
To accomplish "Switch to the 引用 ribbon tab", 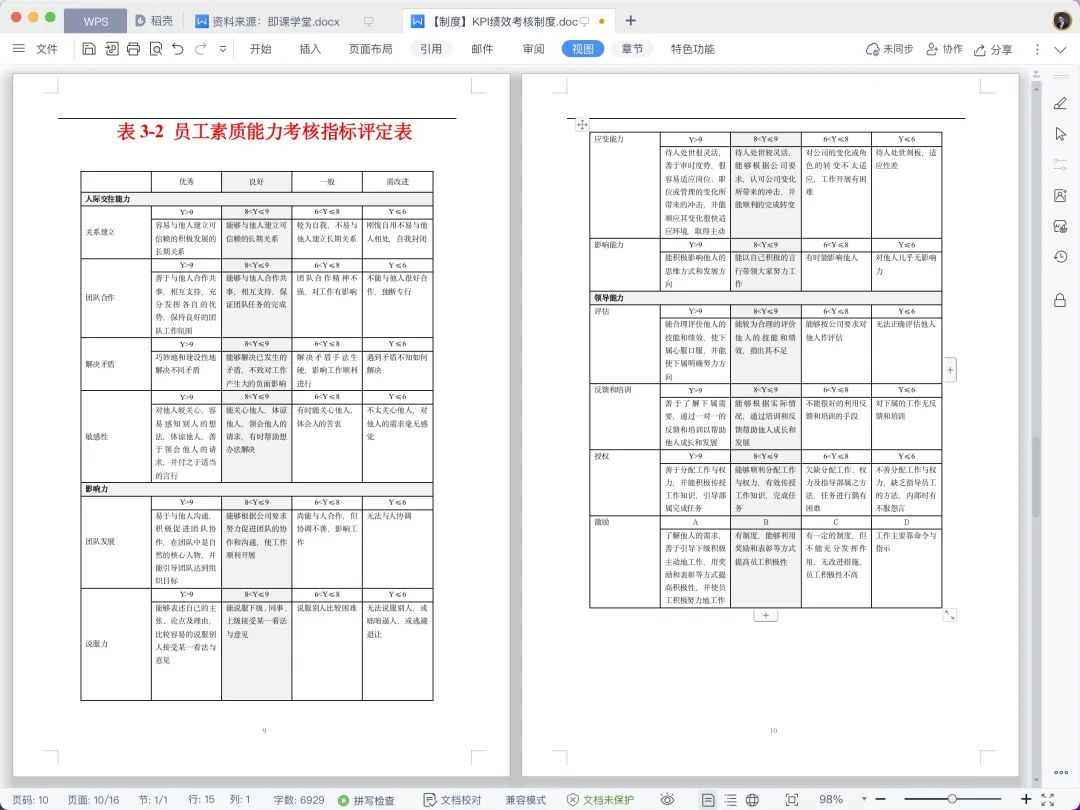I will pyautogui.click(x=431, y=49).
